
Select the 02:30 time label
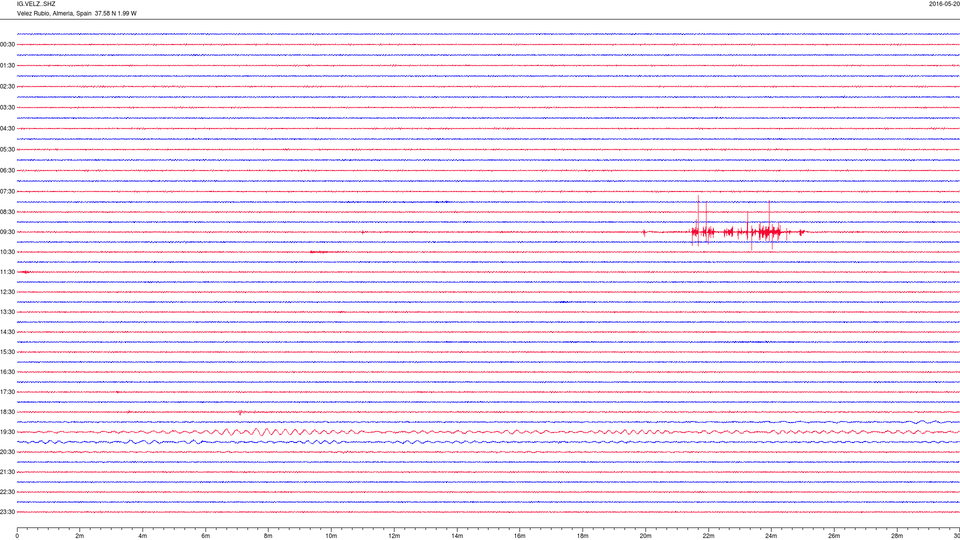pyautogui.click(x=7, y=87)
